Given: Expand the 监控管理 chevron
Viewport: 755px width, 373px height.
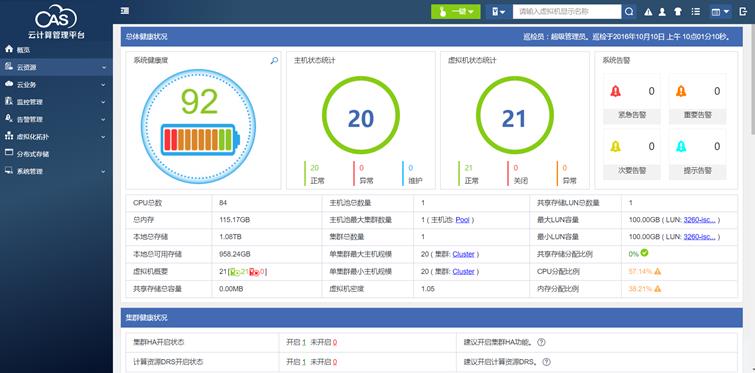Looking at the screenshot, I should [x=104, y=102].
